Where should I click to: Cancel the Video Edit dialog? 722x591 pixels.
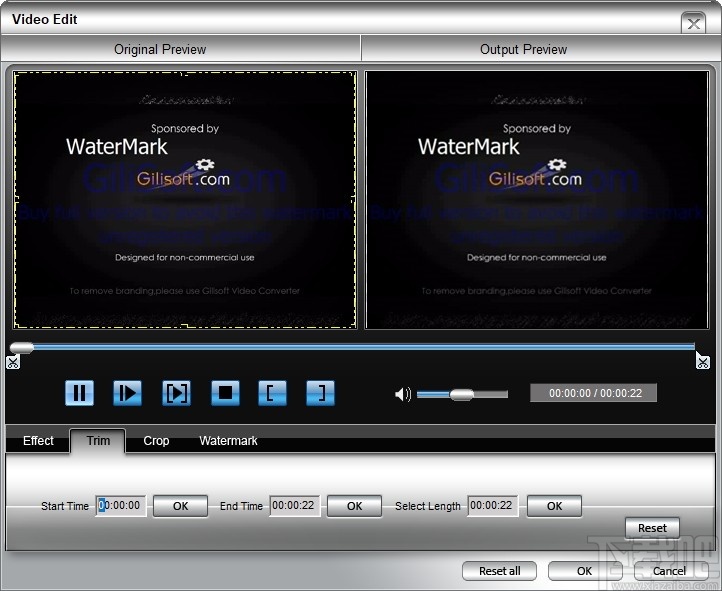point(670,571)
